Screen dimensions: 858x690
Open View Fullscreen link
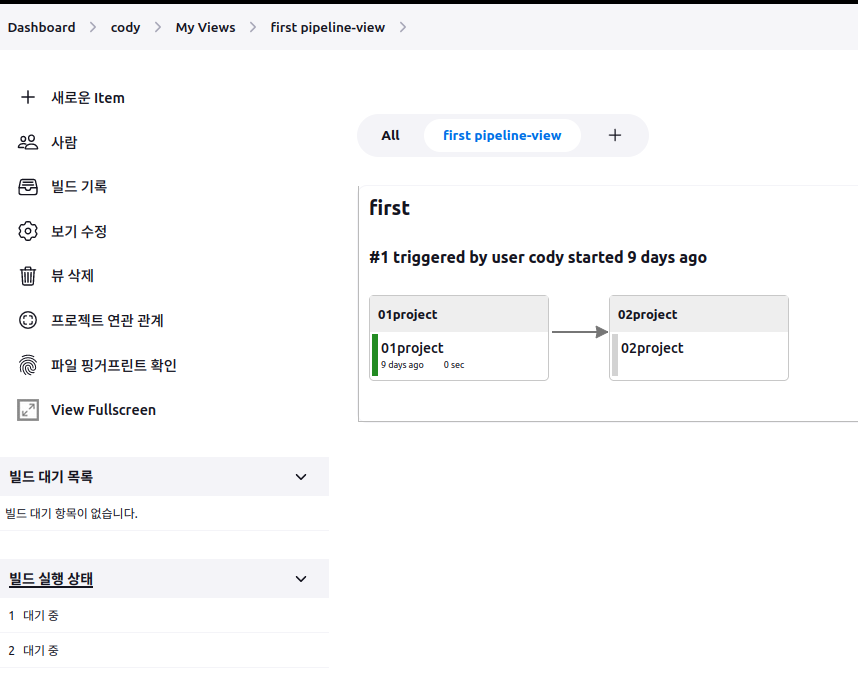(103, 410)
